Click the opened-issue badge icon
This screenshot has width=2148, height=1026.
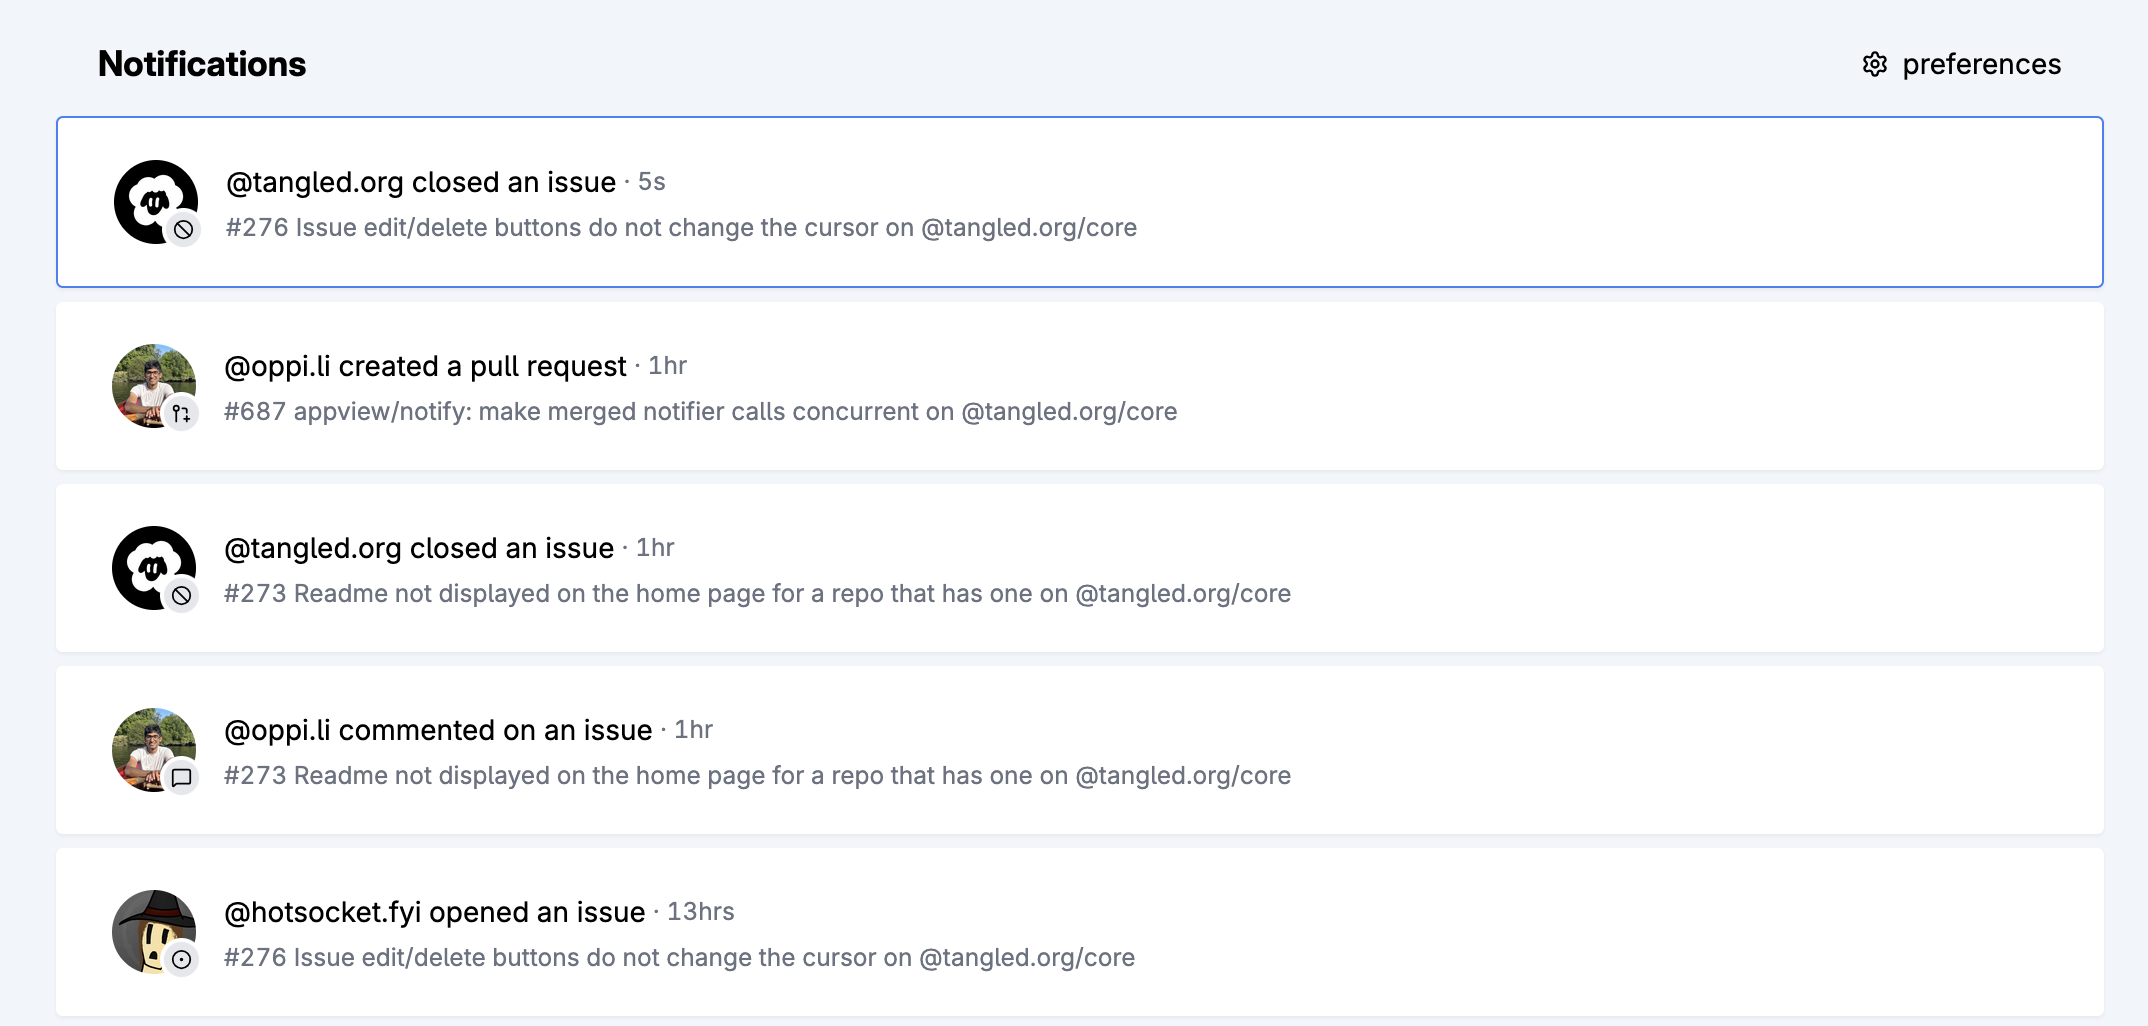(181, 960)
